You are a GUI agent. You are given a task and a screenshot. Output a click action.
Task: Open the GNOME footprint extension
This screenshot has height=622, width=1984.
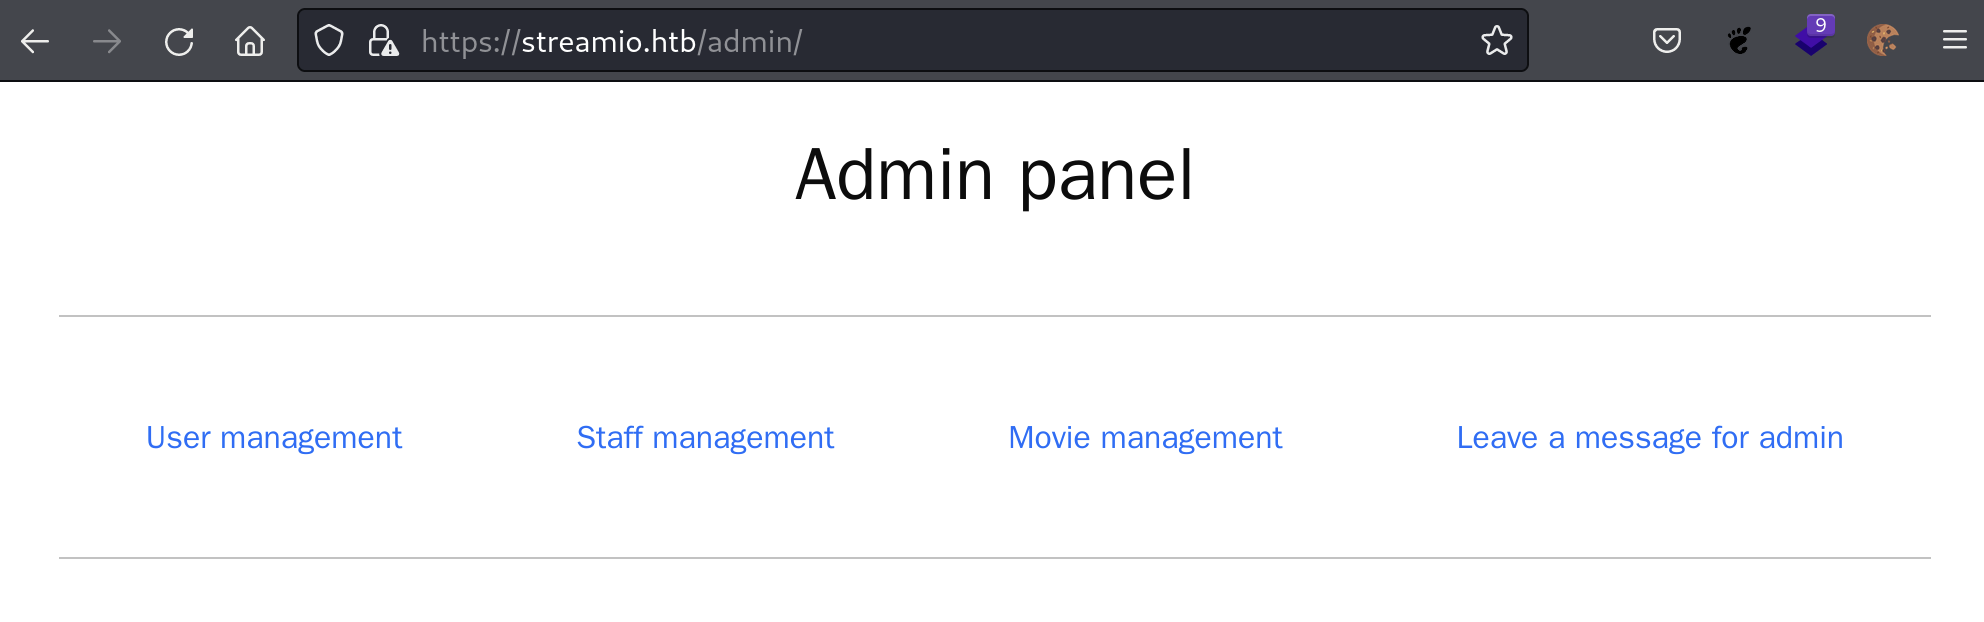tap(1739, 41)
